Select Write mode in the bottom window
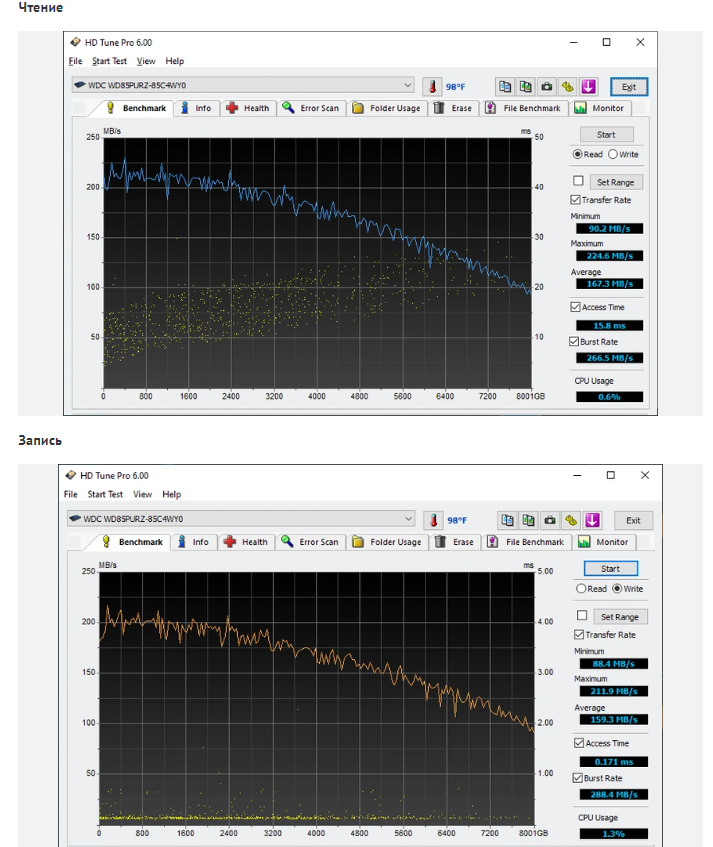Screen dimensions: 713x847 pos(617,589)
